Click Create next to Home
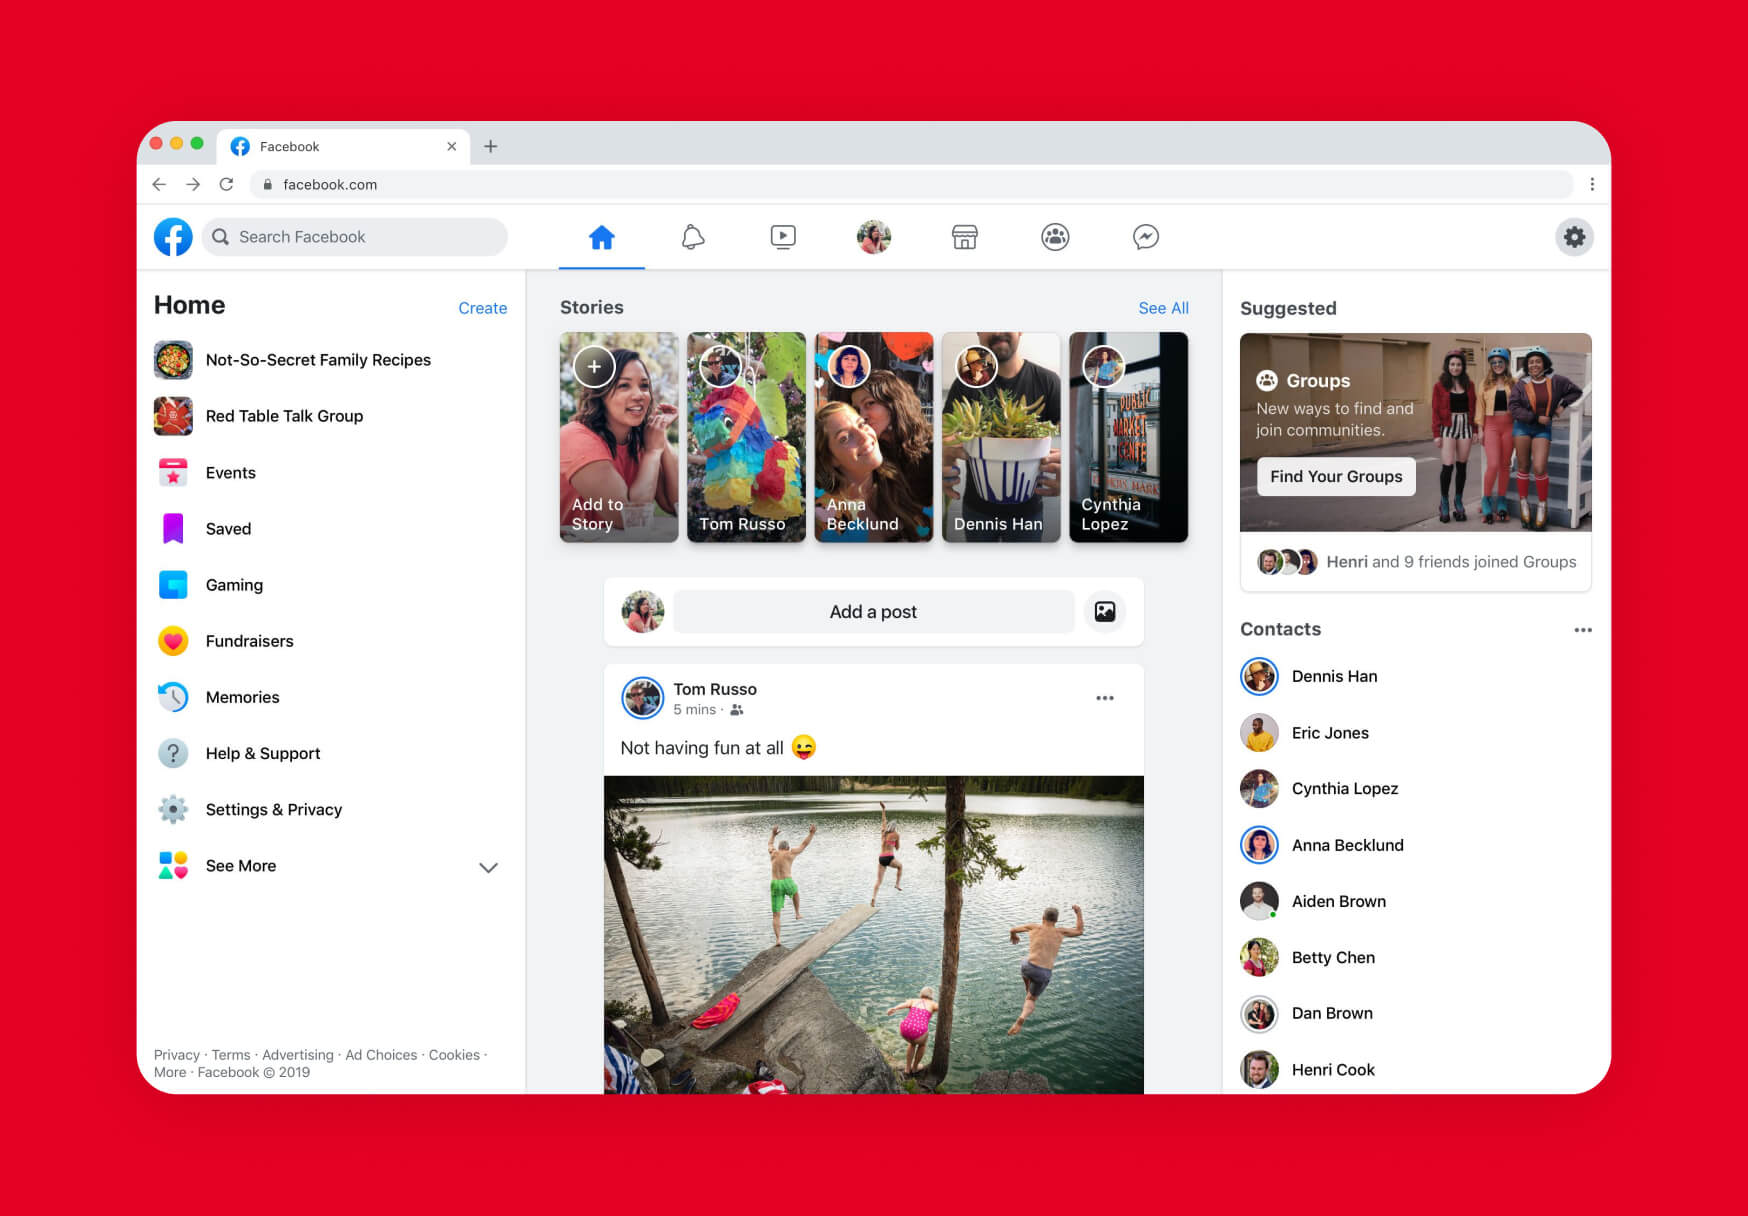The height and width of the screenshot is (1216, 1748). click(482, 308)
